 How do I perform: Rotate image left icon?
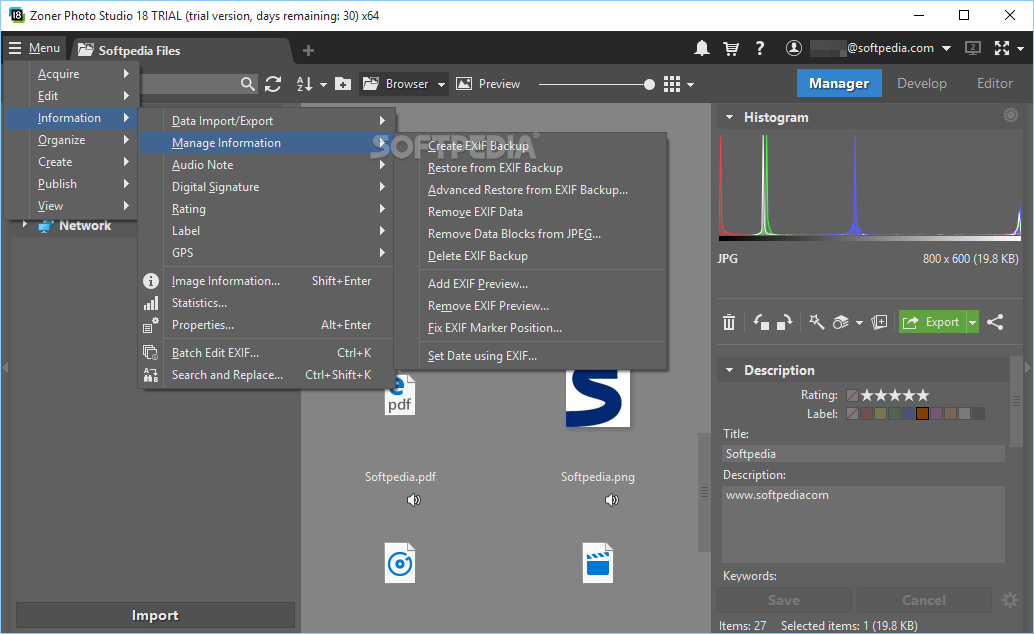pos(761,322)
